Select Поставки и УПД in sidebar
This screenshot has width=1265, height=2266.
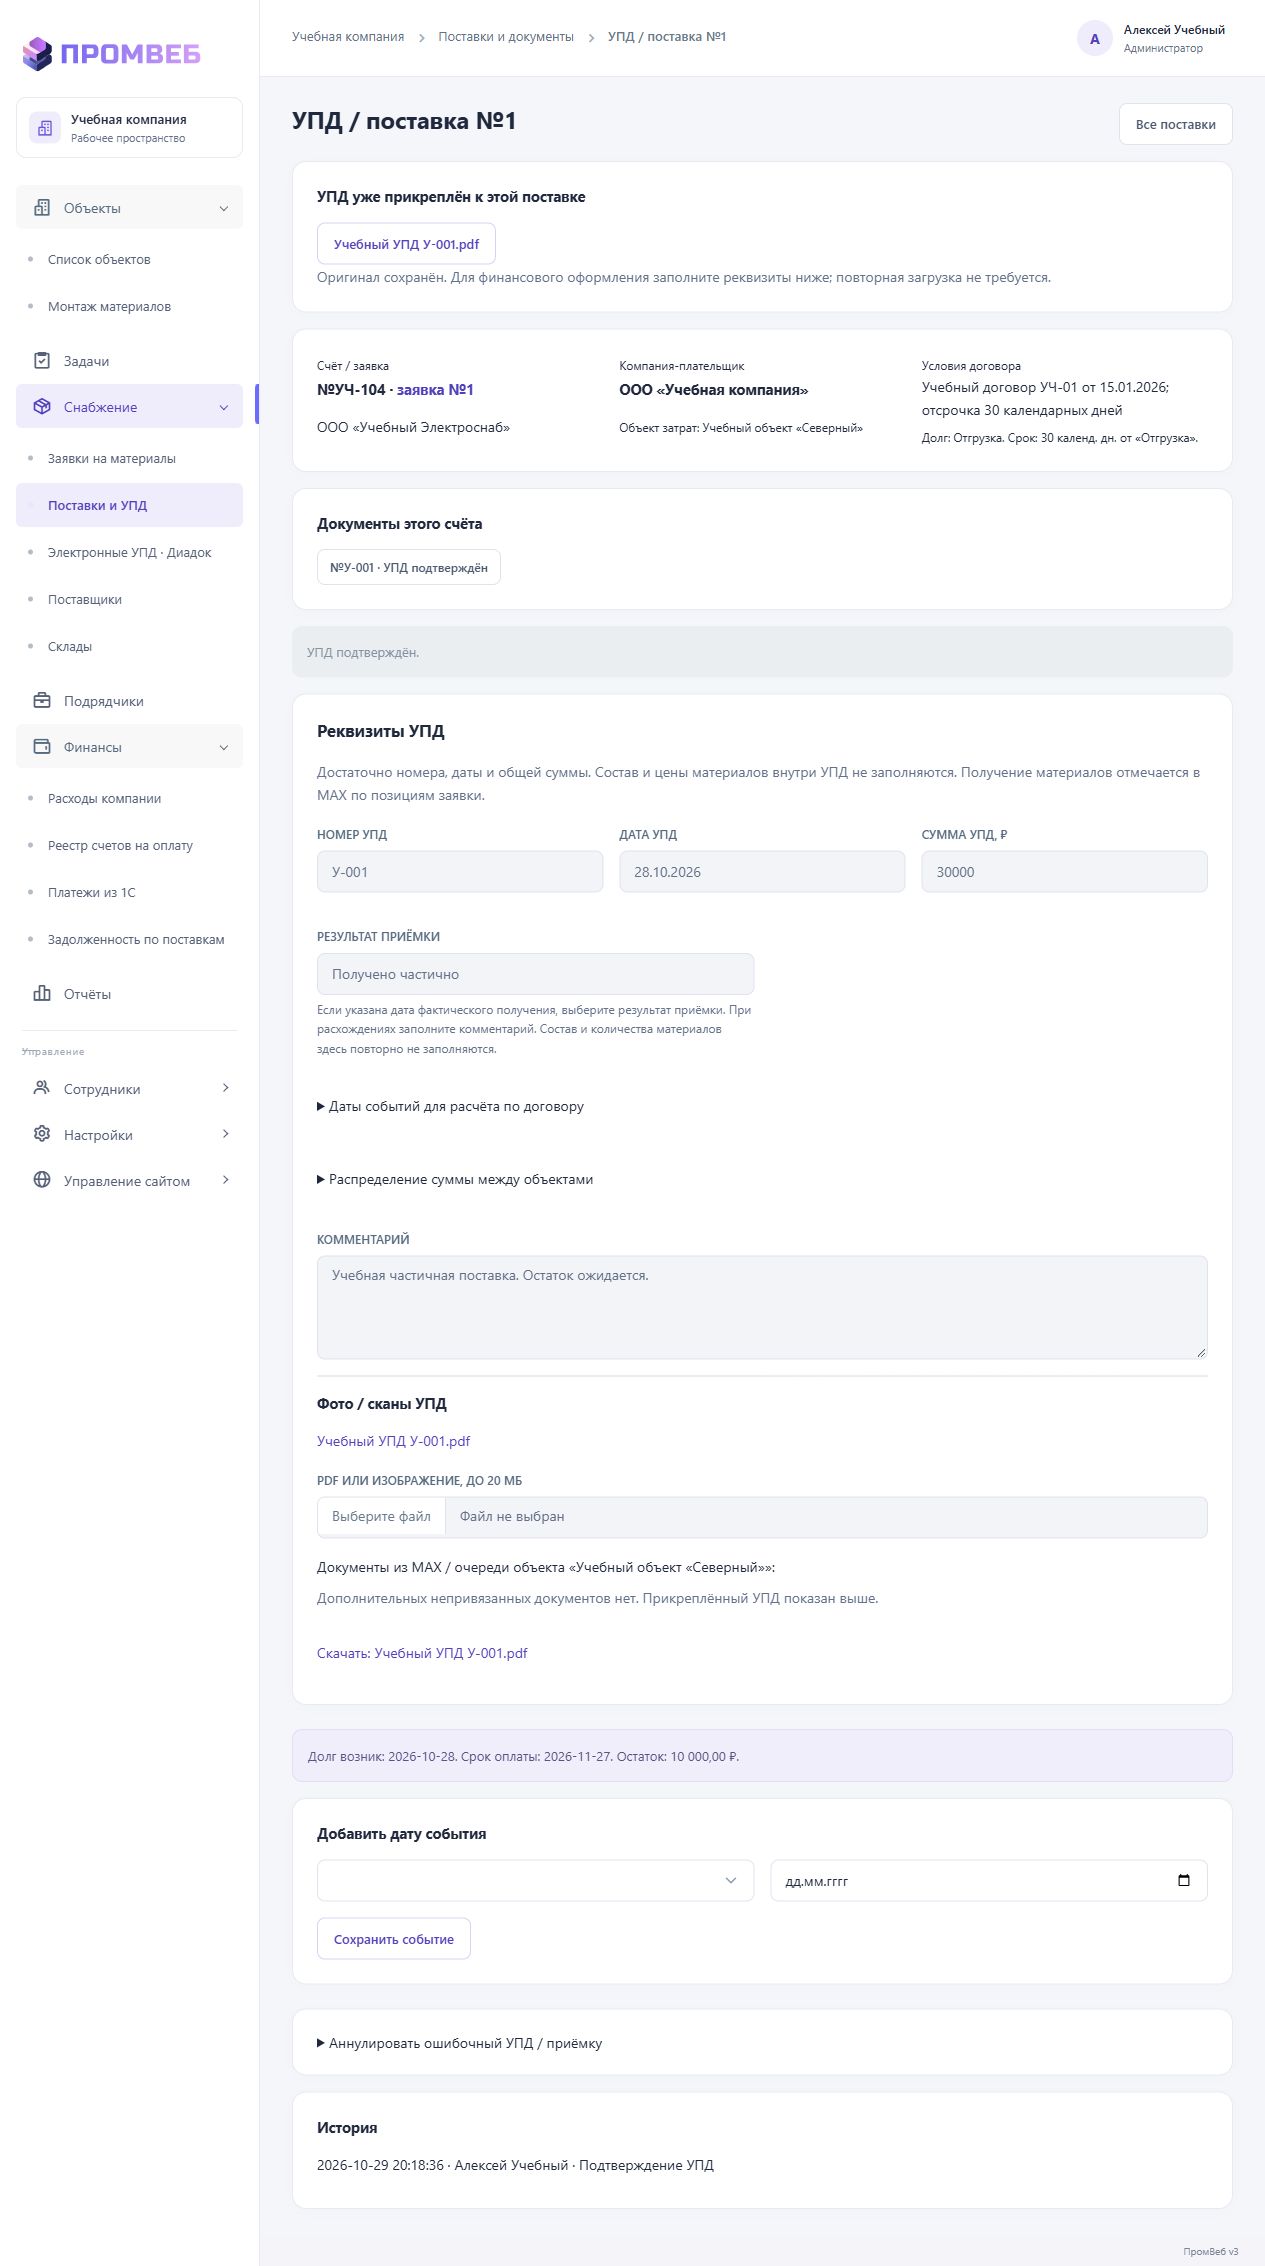click(129, 505)
